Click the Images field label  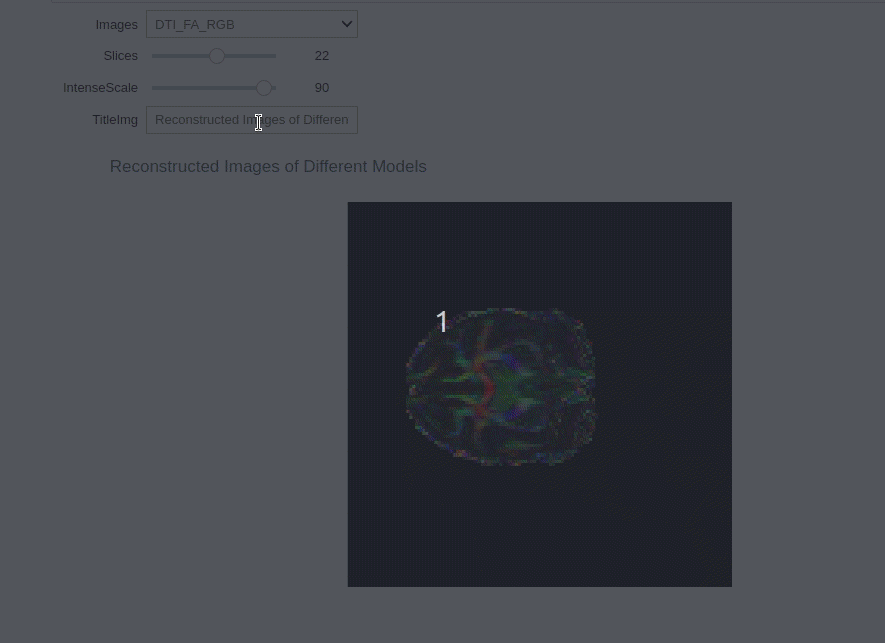(116, 24)
